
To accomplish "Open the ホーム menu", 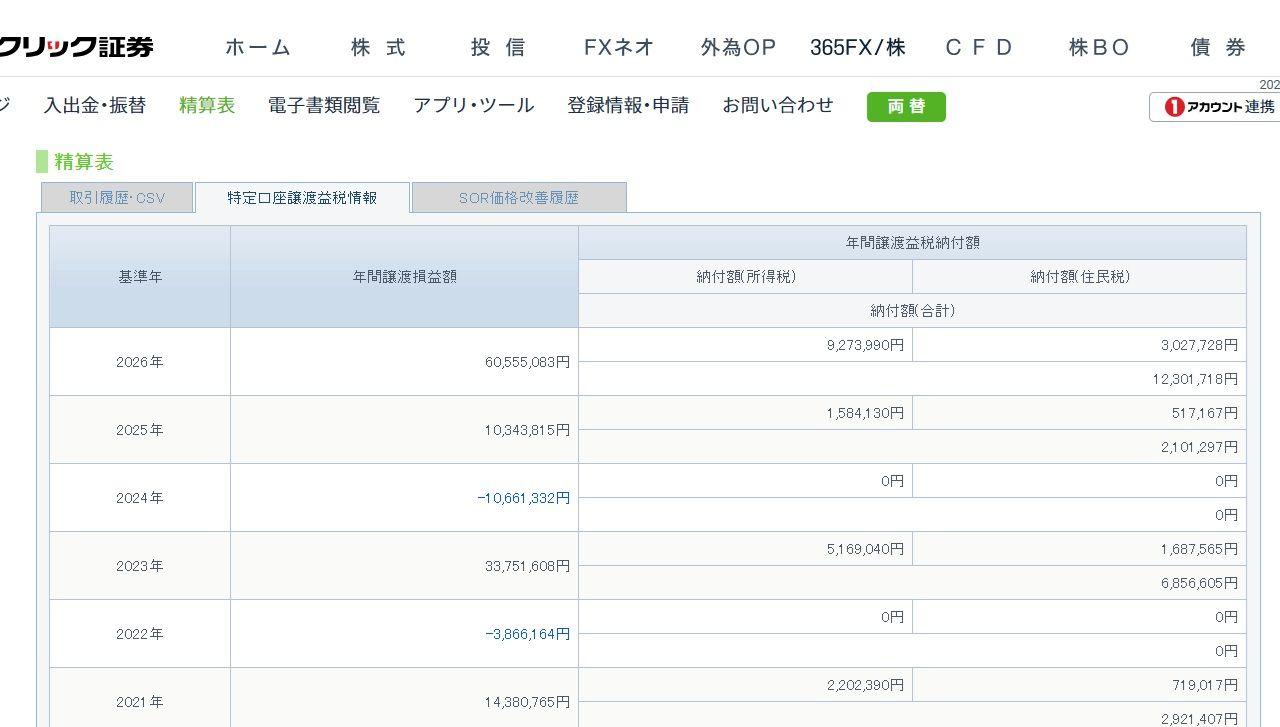I will click(x=258, y=47).
